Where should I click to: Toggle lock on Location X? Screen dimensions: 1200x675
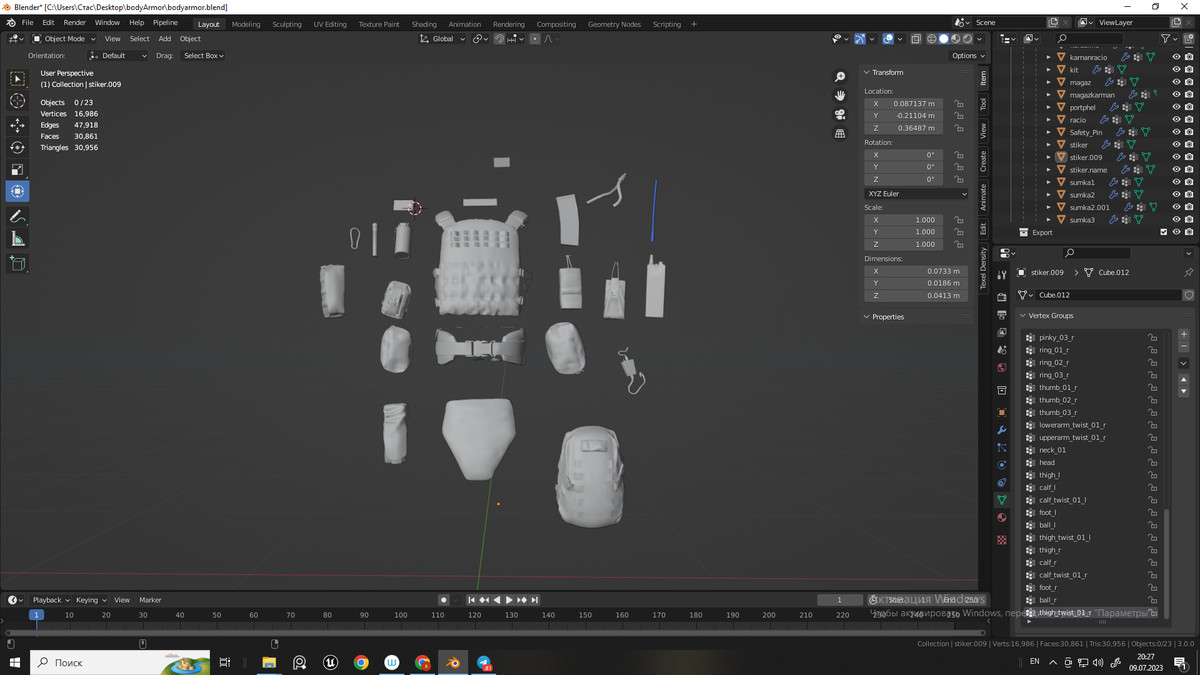(959, 104)
